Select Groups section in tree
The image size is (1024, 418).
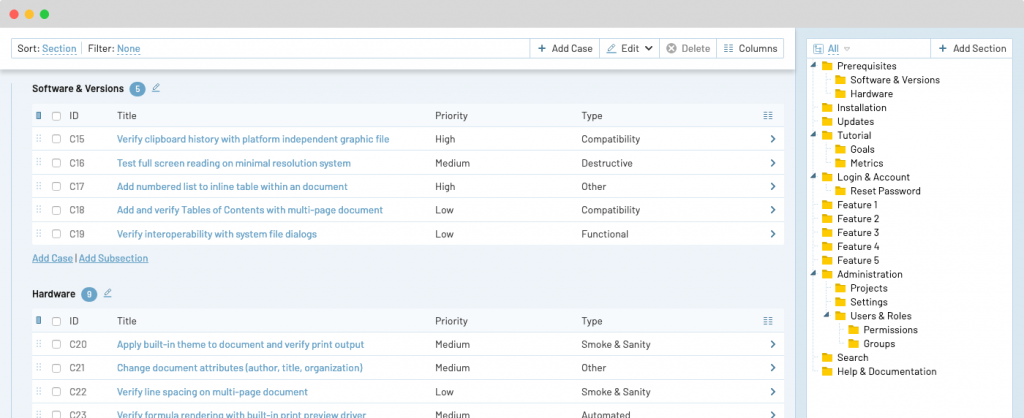pyautogui.click(x=879, y=344)
